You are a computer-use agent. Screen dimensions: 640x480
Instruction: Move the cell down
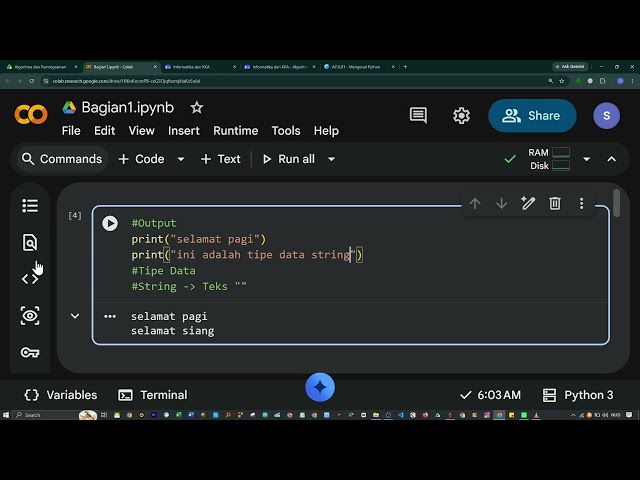point(501,203)
